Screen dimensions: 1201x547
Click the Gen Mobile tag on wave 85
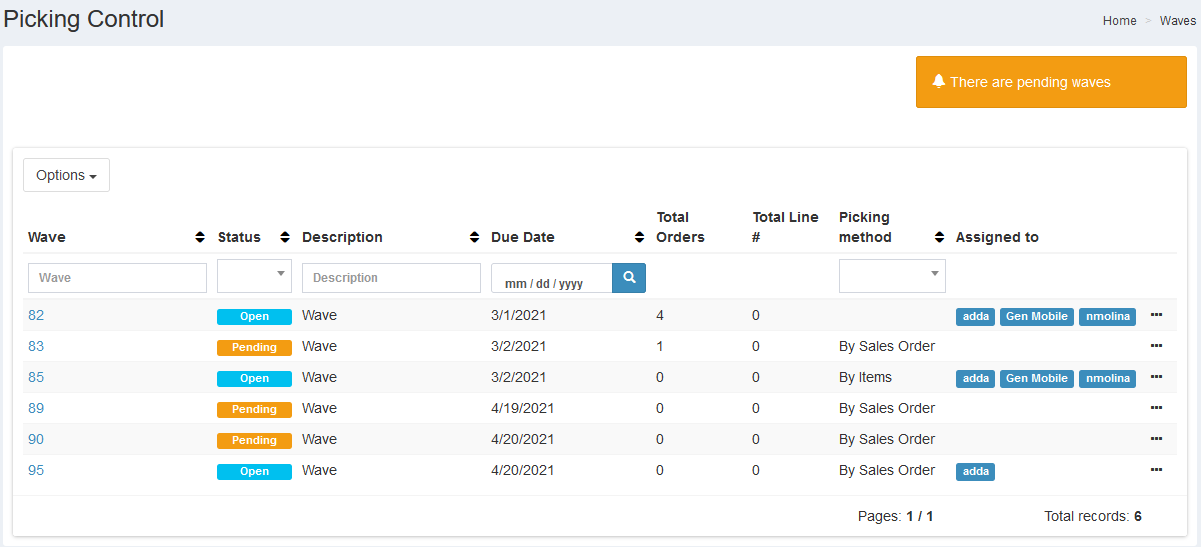1036,378
